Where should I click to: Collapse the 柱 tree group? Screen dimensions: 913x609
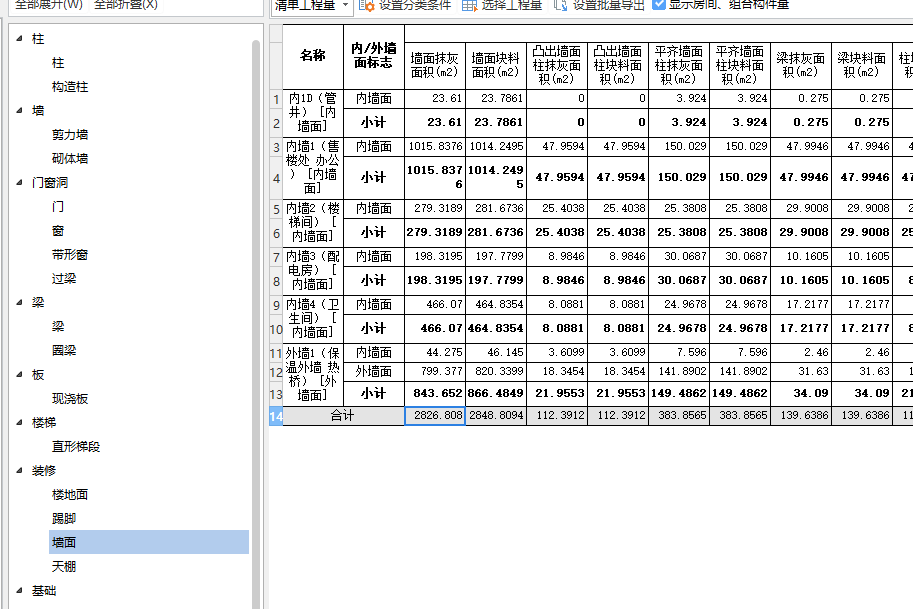coord(19,38)
